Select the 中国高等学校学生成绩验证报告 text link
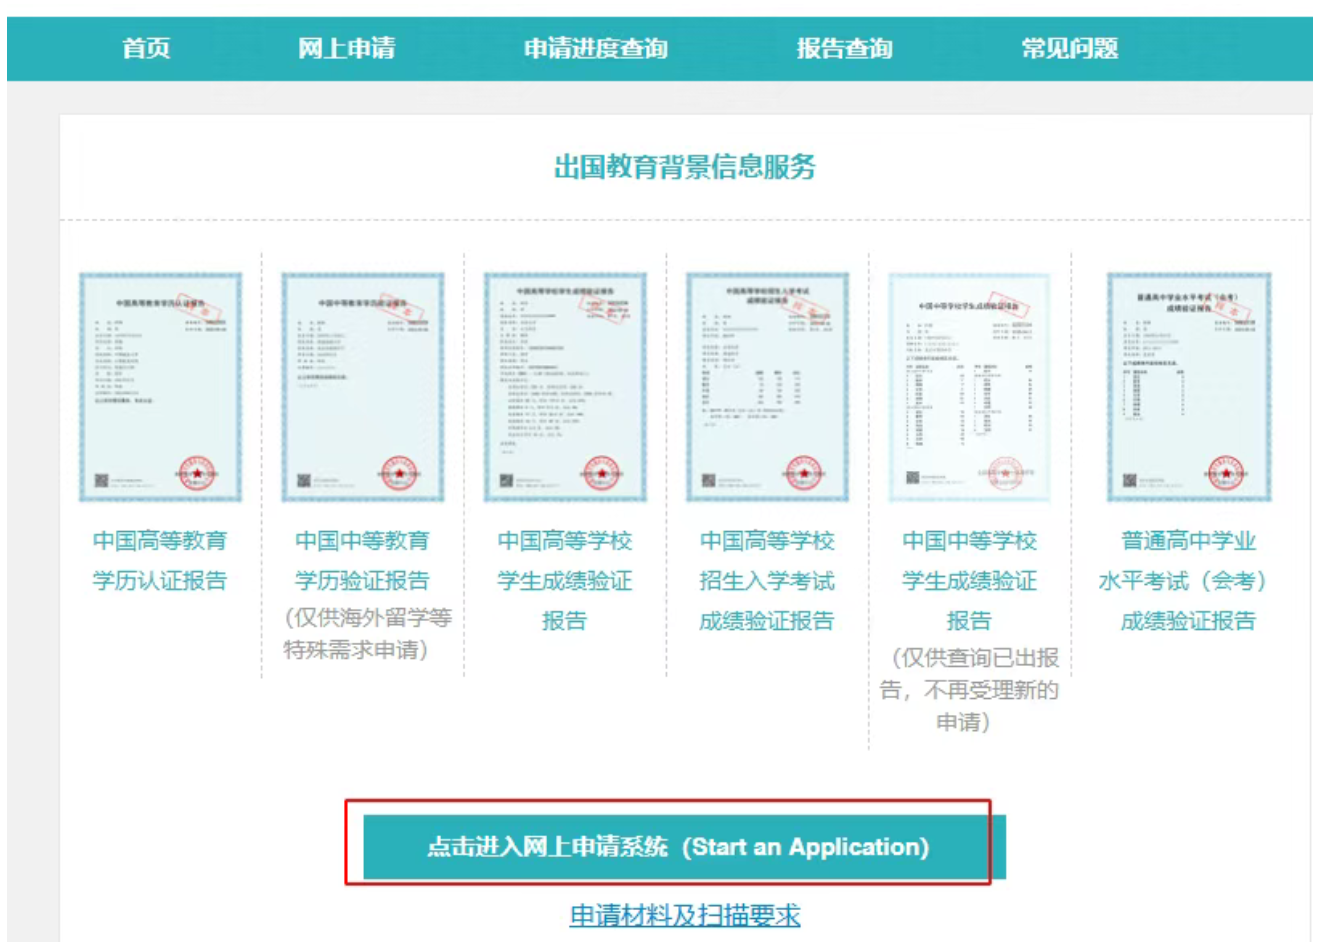The height and width of the screenshot is (942, 1318). point(565,580)
